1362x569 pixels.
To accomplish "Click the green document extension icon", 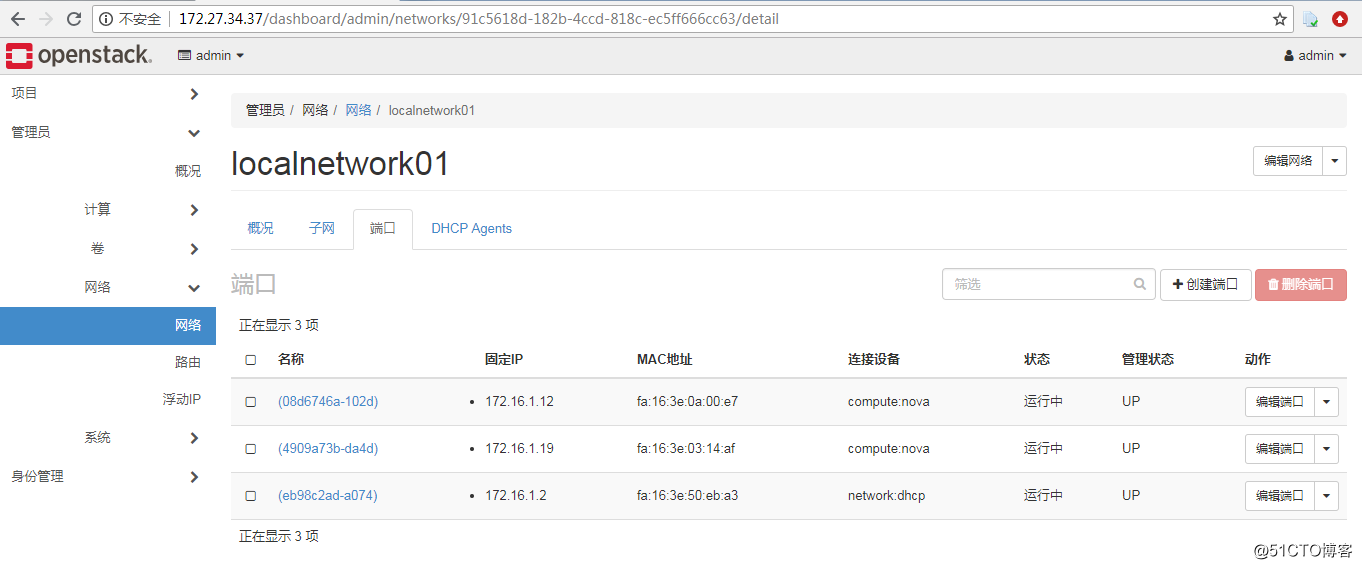I will 1310,19.
